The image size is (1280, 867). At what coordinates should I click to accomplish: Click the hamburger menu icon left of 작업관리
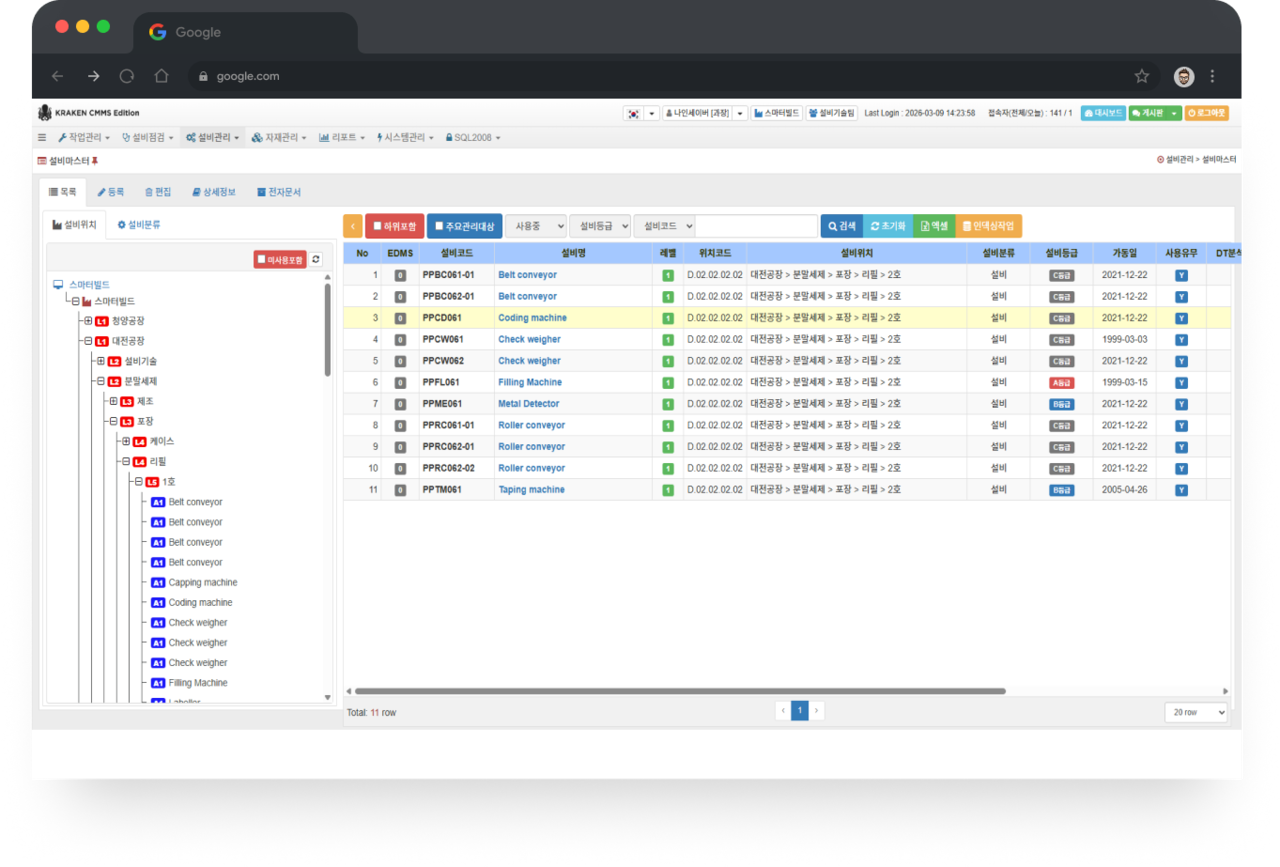[x=42, y=138]
